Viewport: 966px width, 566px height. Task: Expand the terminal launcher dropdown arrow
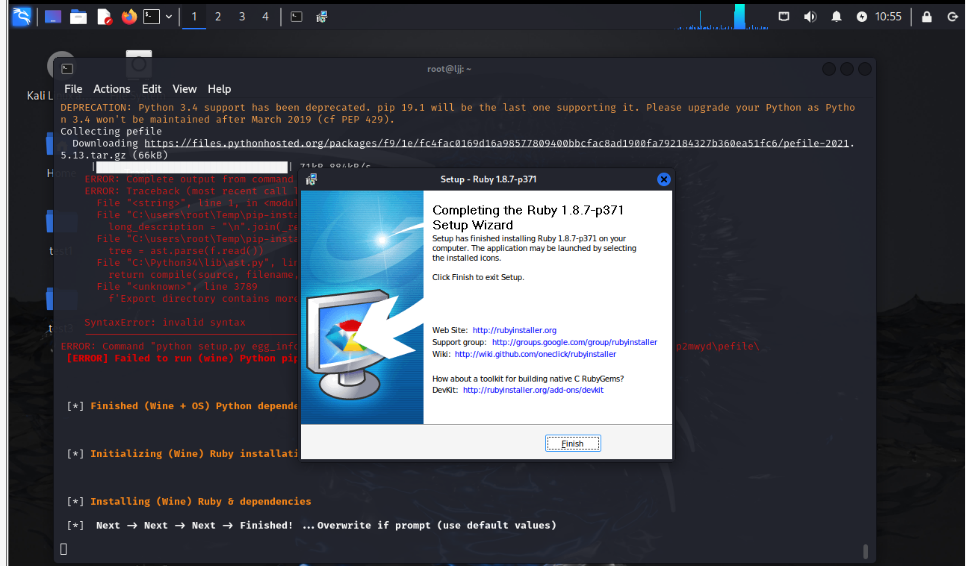(168, 16)
